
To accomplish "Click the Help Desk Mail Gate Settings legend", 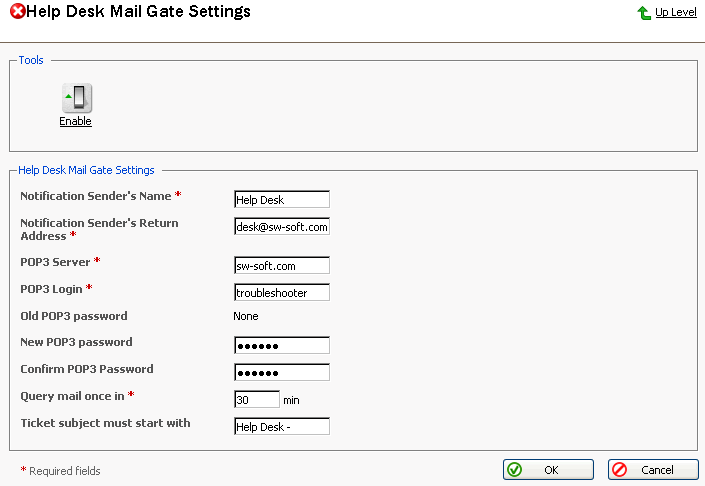I will coord(86,171).
